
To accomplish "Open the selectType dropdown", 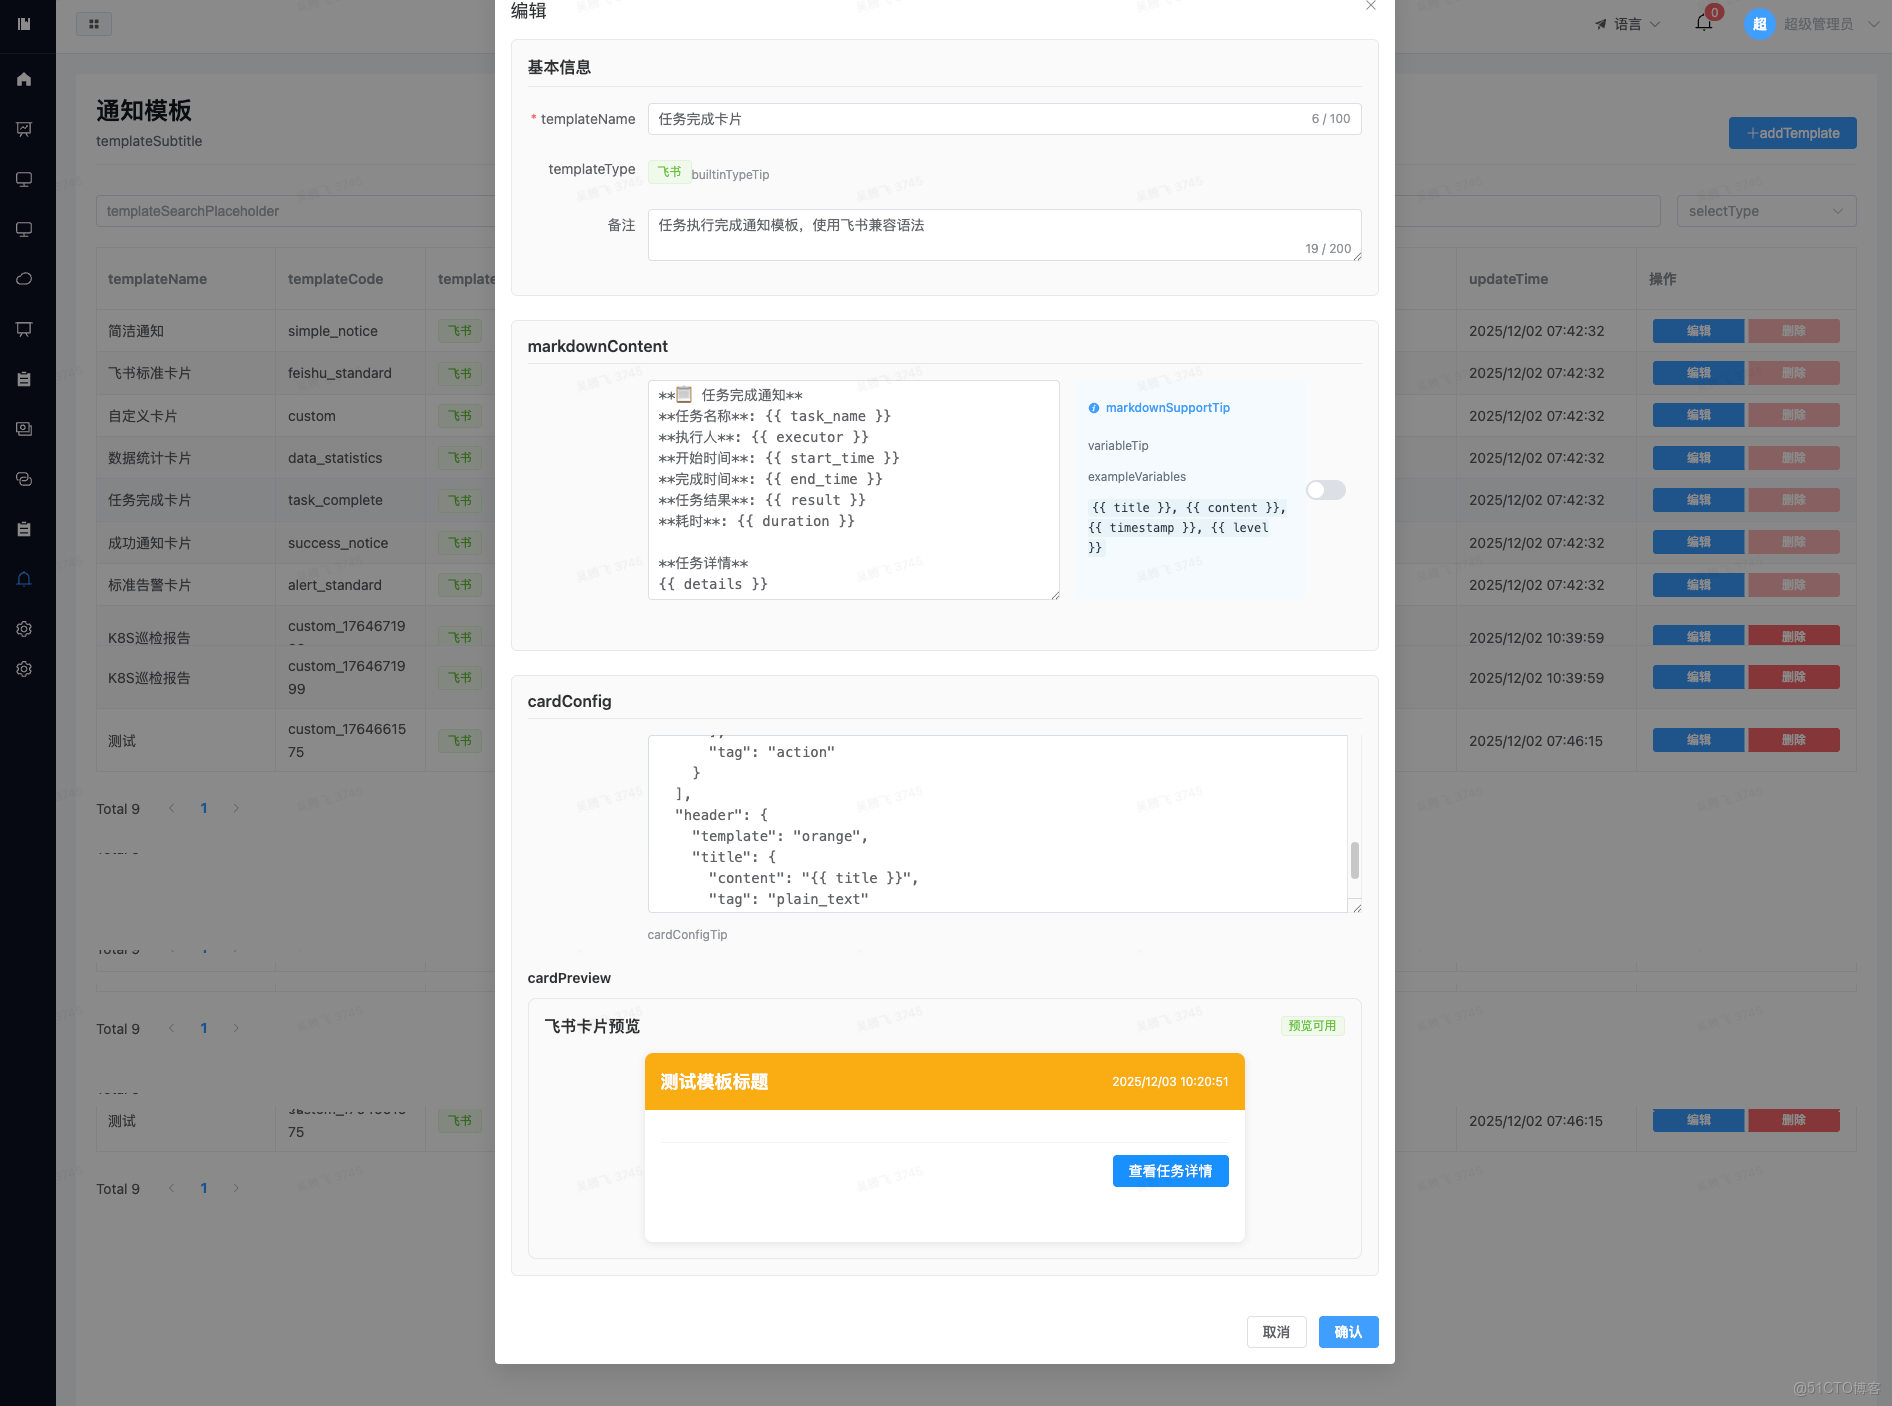I will (1766, 211).
